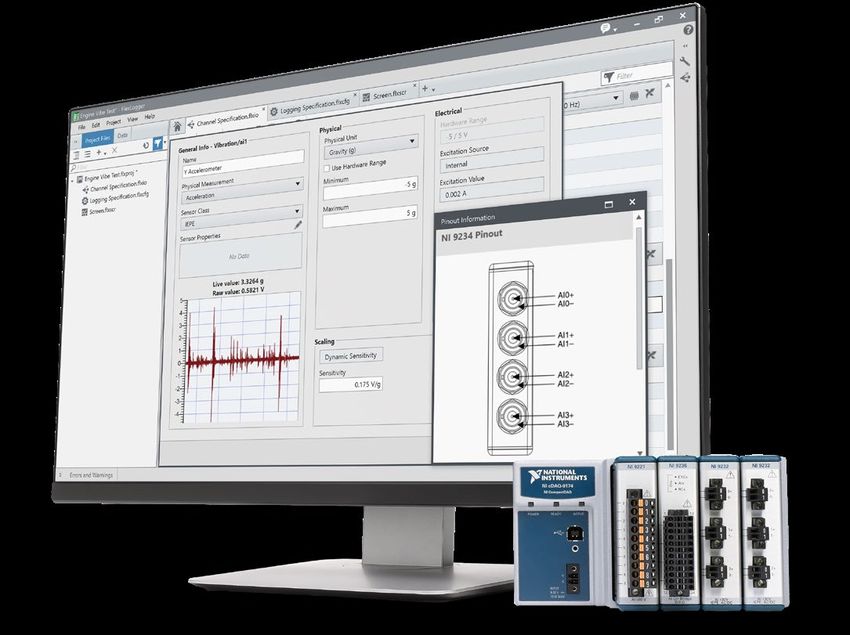Open the Project menu
The width and height of the screenshot is (850, 635).
pyautogui.click(x=113, y=122)
